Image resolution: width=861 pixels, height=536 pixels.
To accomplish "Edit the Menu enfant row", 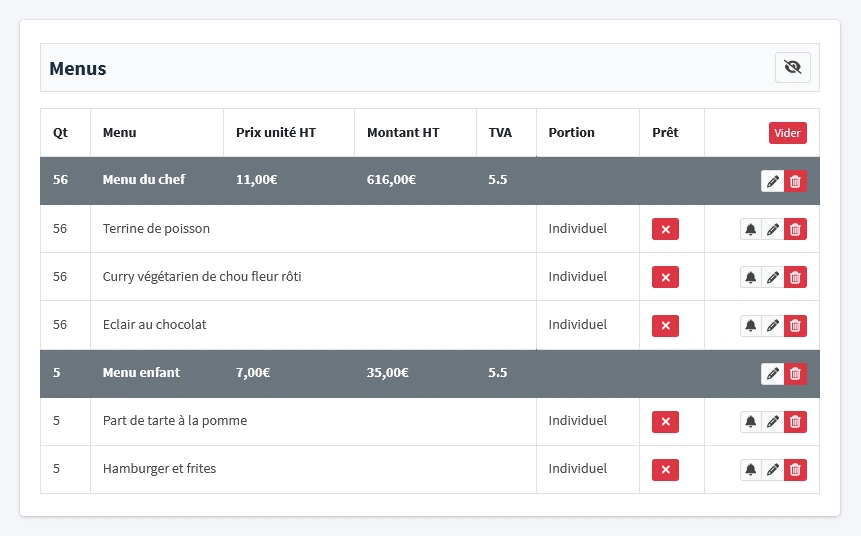I will tap(773, 374).
